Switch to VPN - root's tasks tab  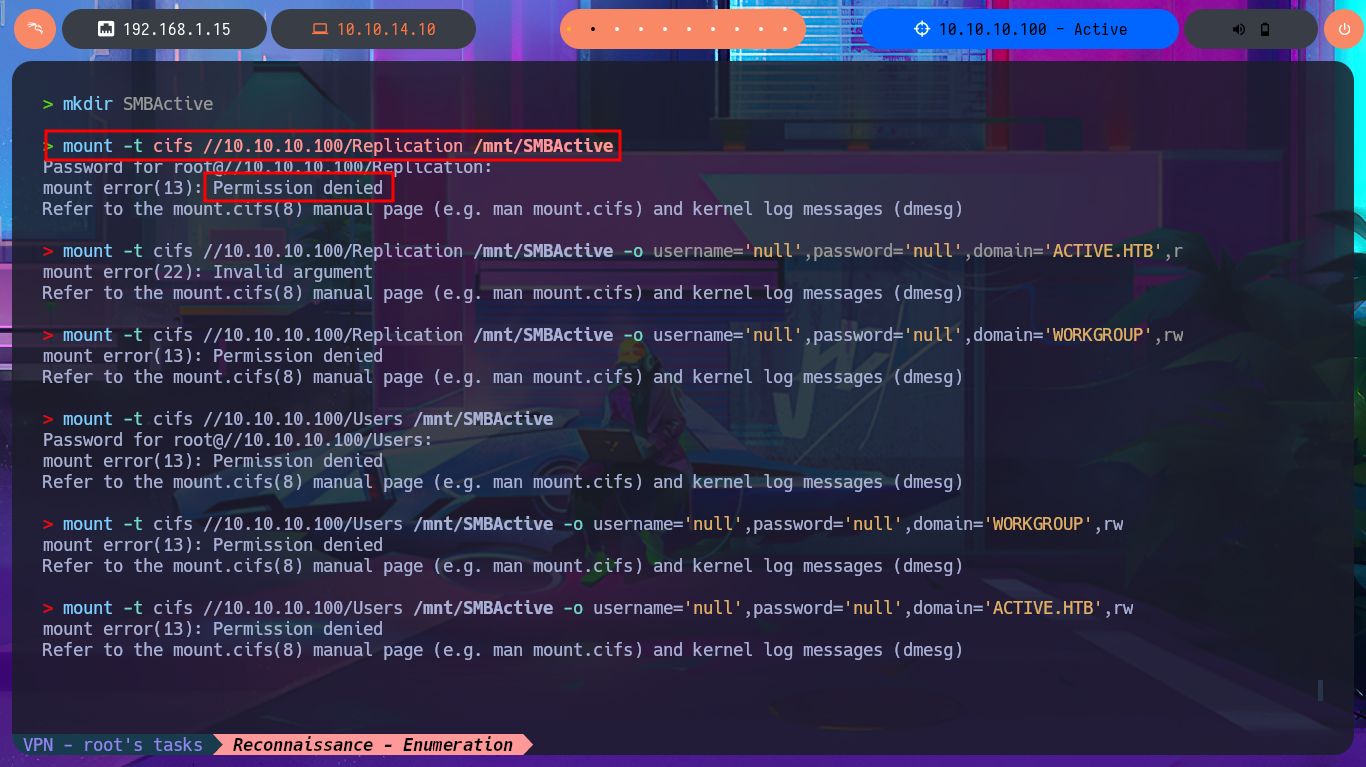(113, 745)
